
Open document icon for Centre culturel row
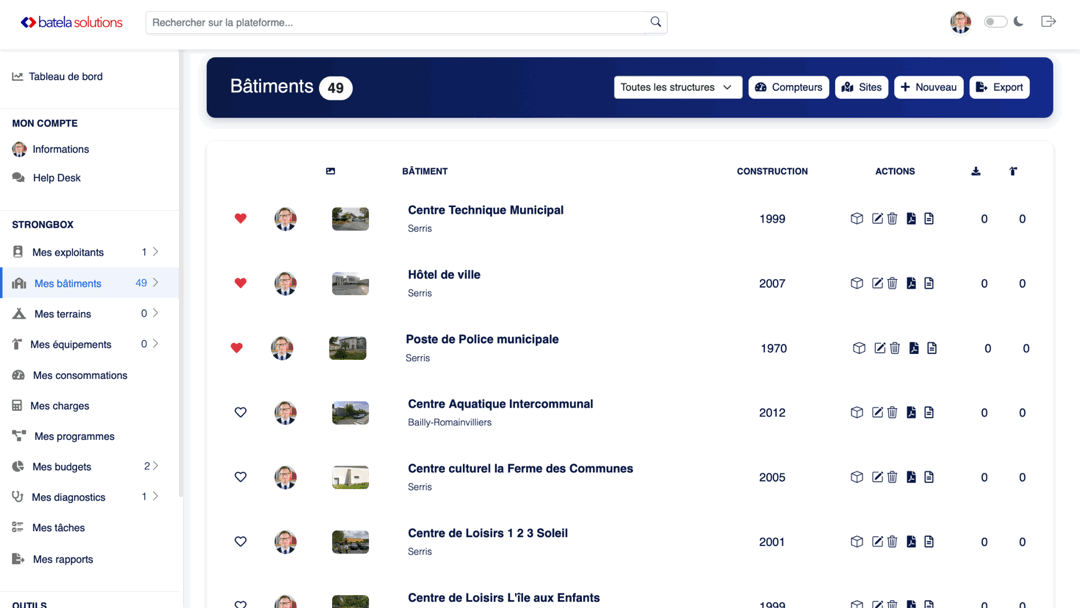(929, 478)
